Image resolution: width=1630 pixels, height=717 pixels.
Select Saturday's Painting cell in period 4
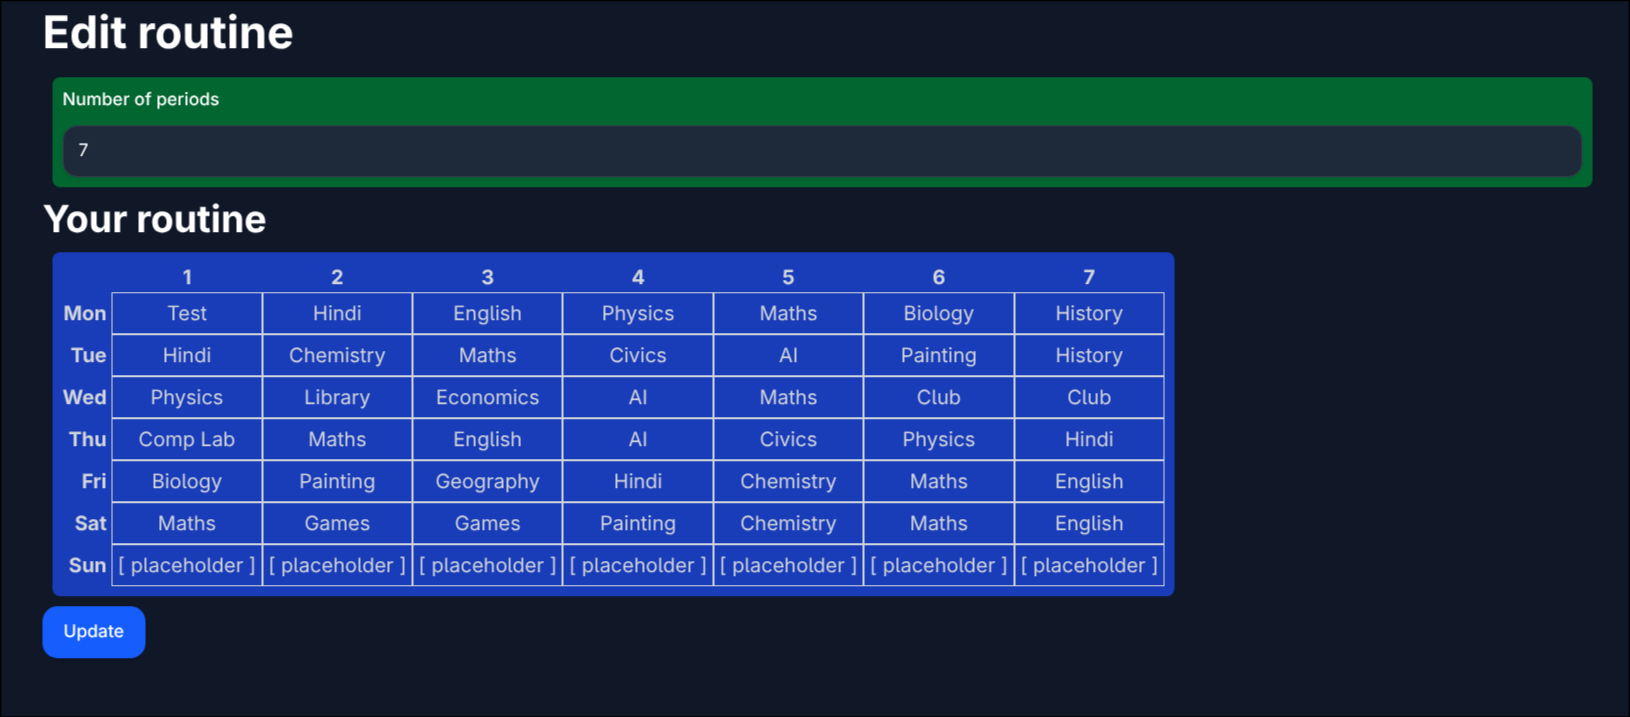click(638, 523)
